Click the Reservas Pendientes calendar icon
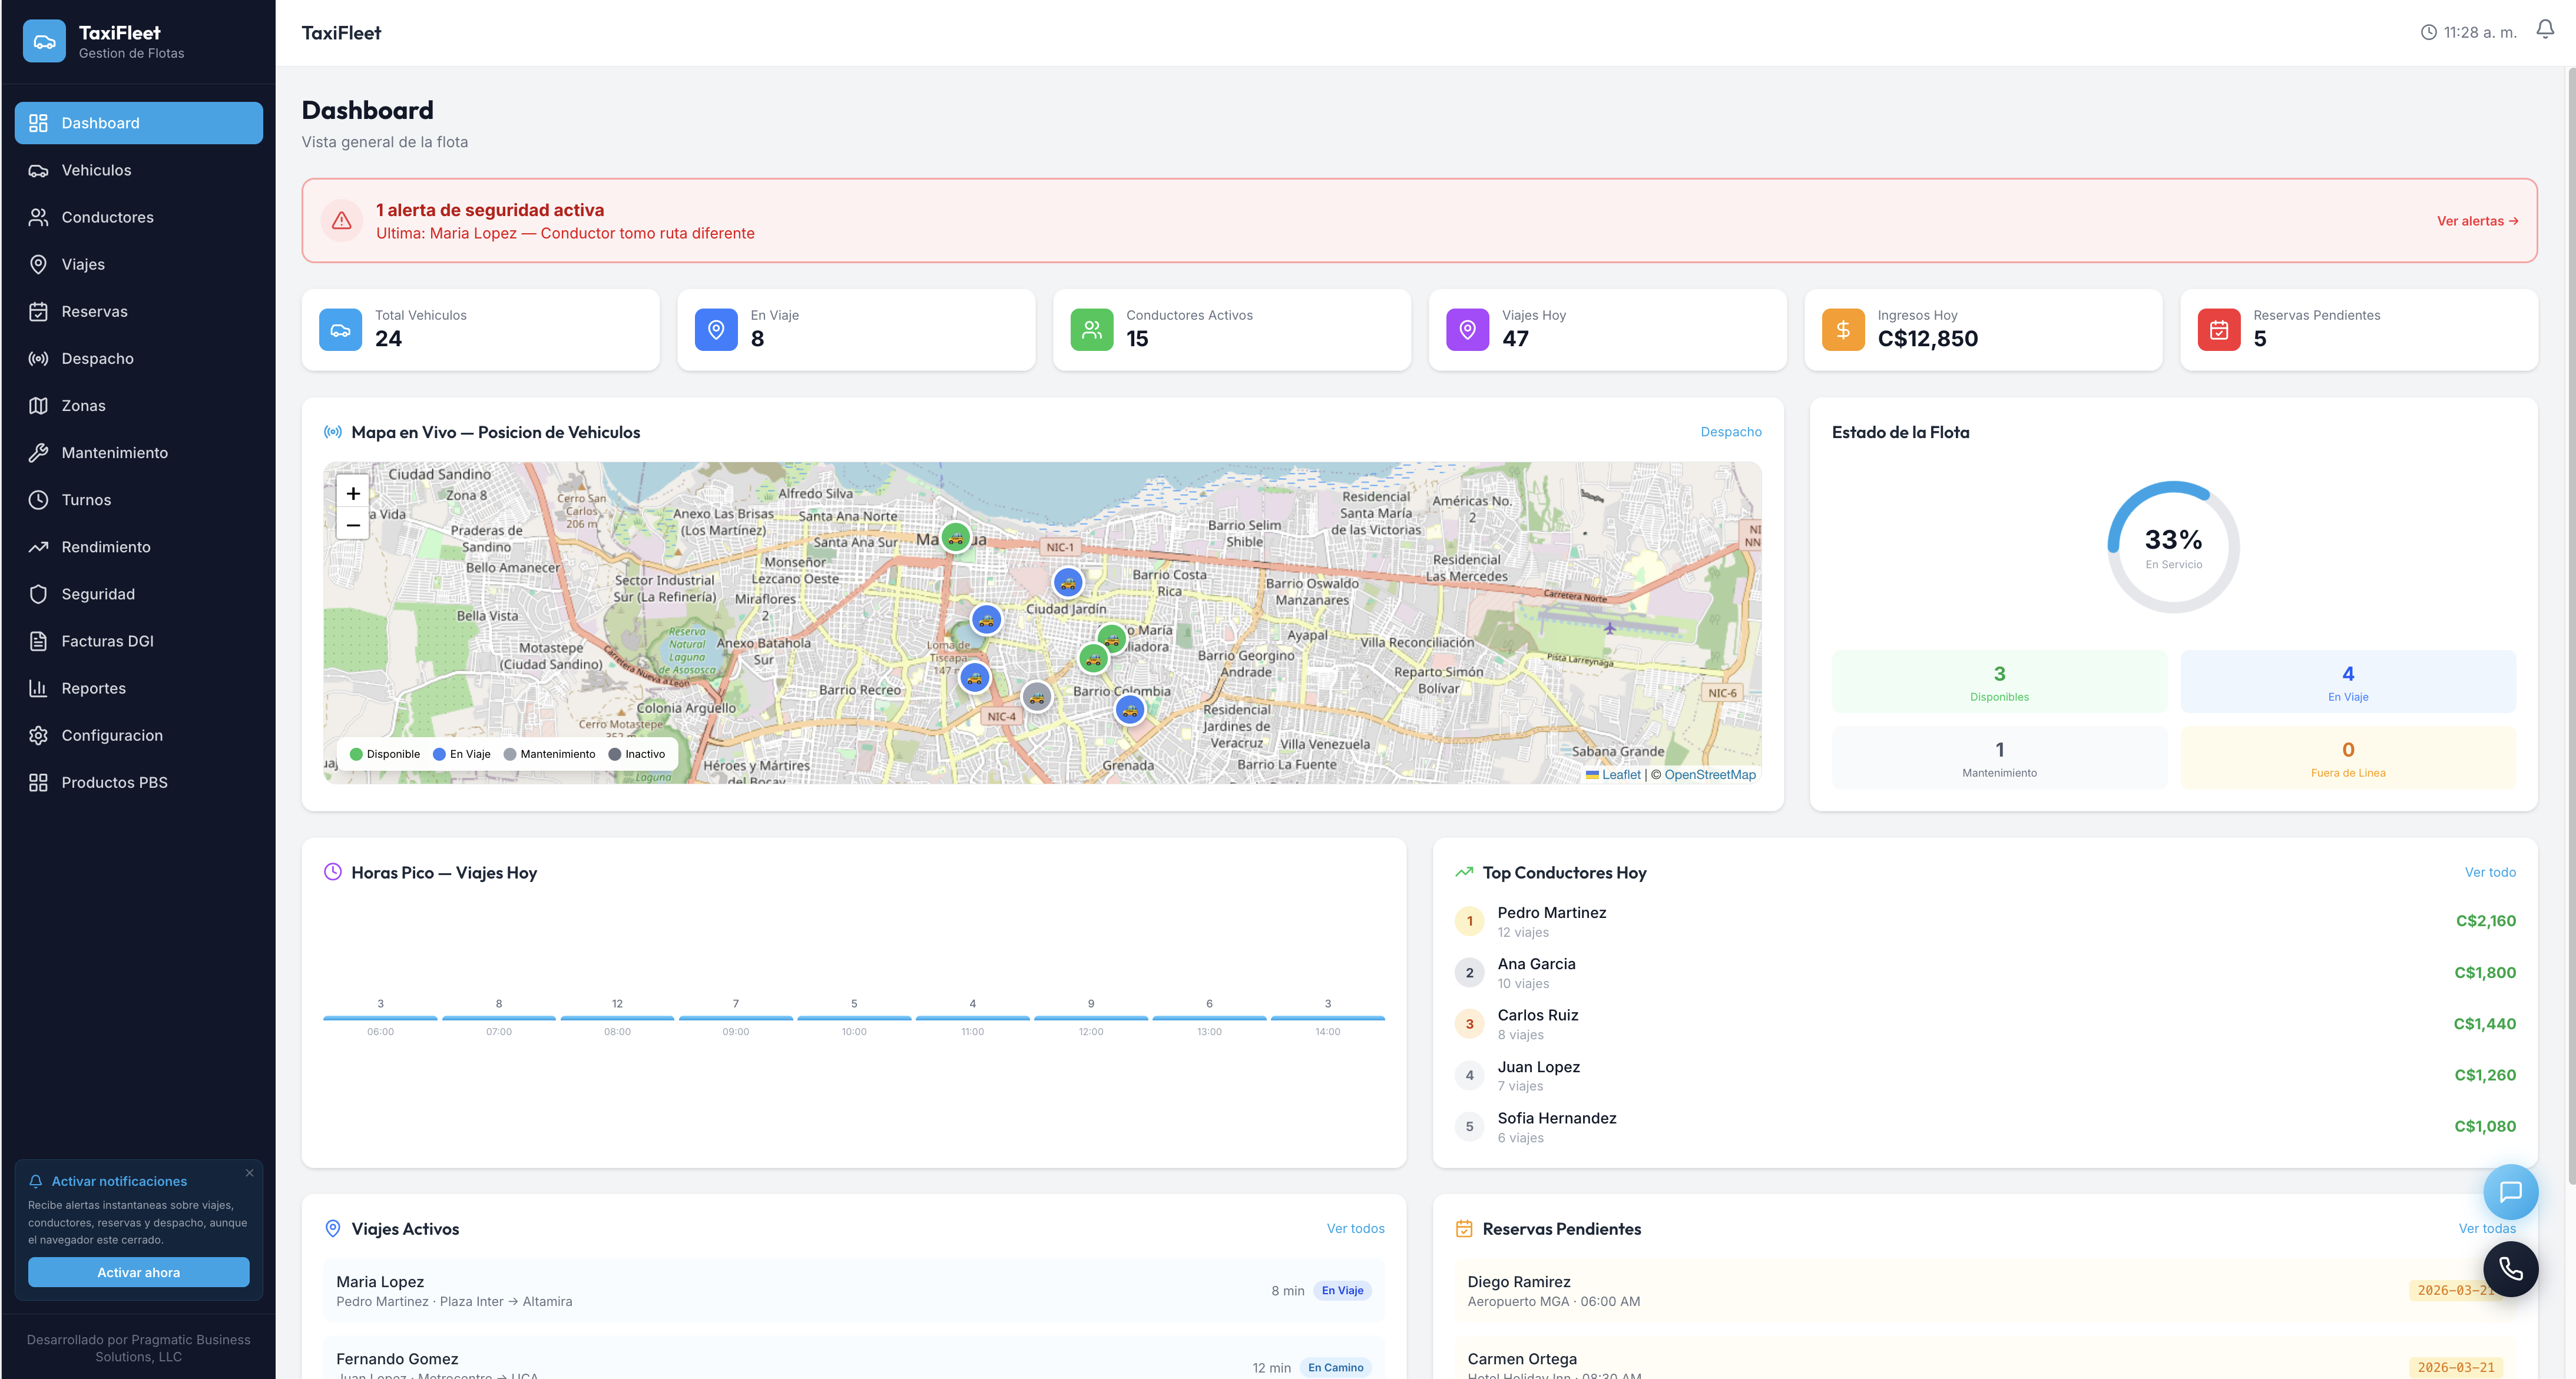The image size is (2576, 1379). click(2218, 330)
